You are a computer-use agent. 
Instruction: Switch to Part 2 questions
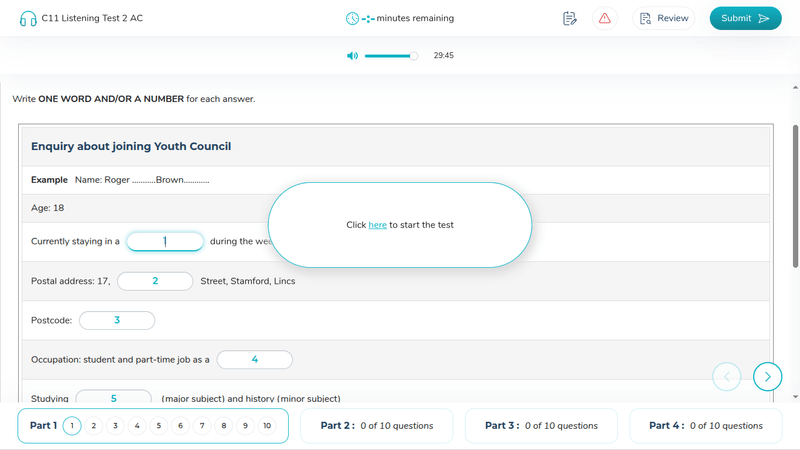[x=377, y=426]
